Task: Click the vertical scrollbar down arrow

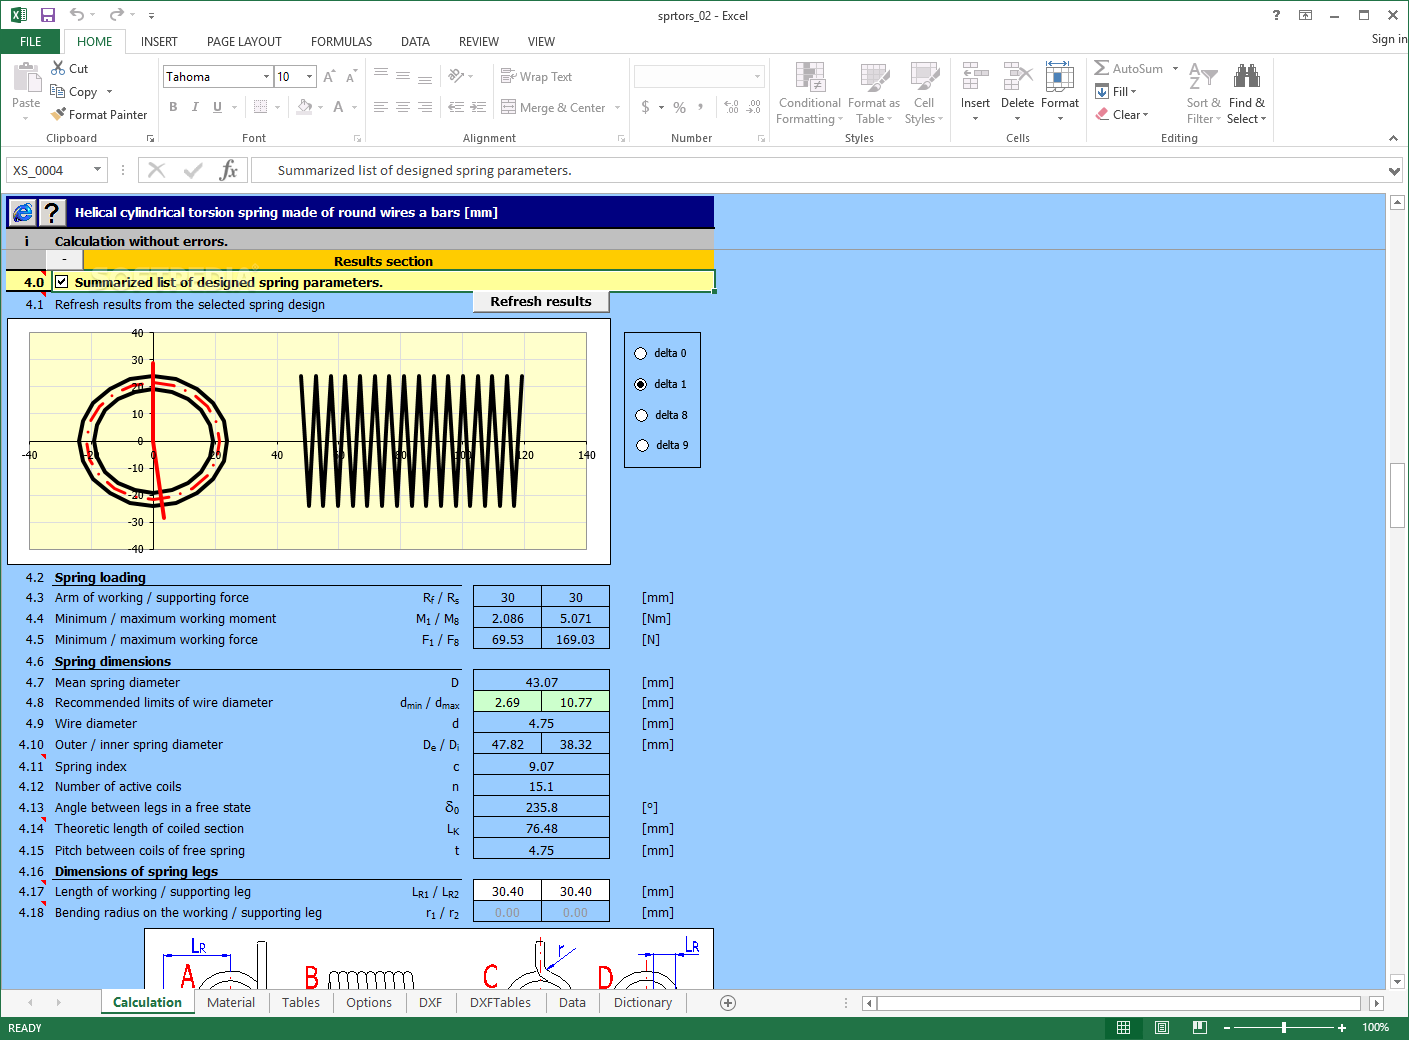Action: click(x=1398, y=982)
